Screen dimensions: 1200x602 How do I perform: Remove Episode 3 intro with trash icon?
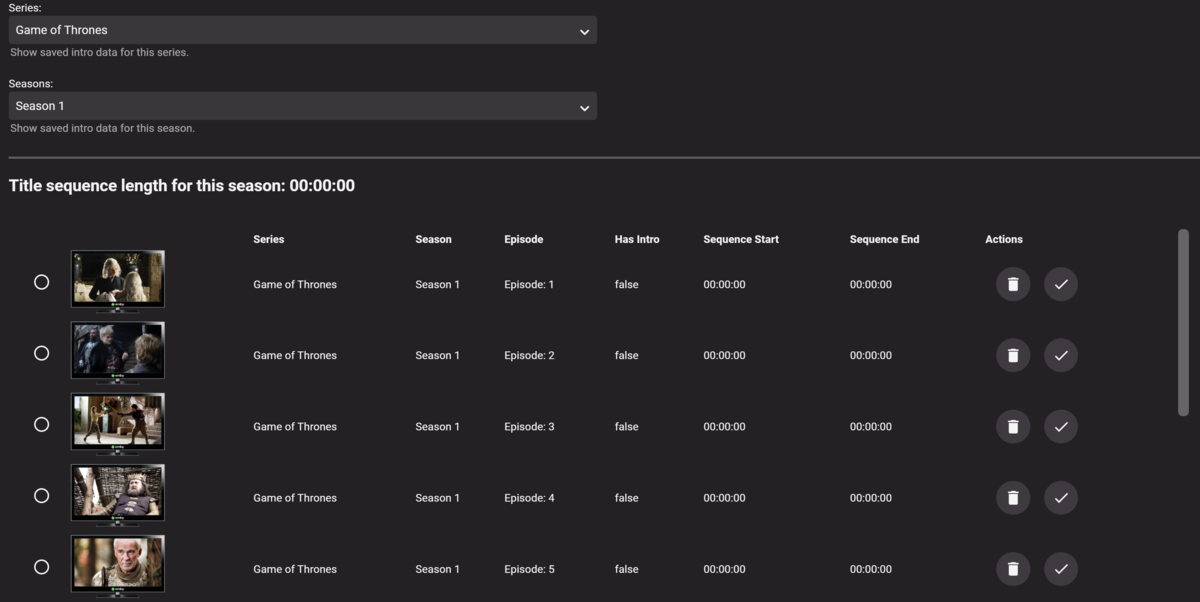1012,426
